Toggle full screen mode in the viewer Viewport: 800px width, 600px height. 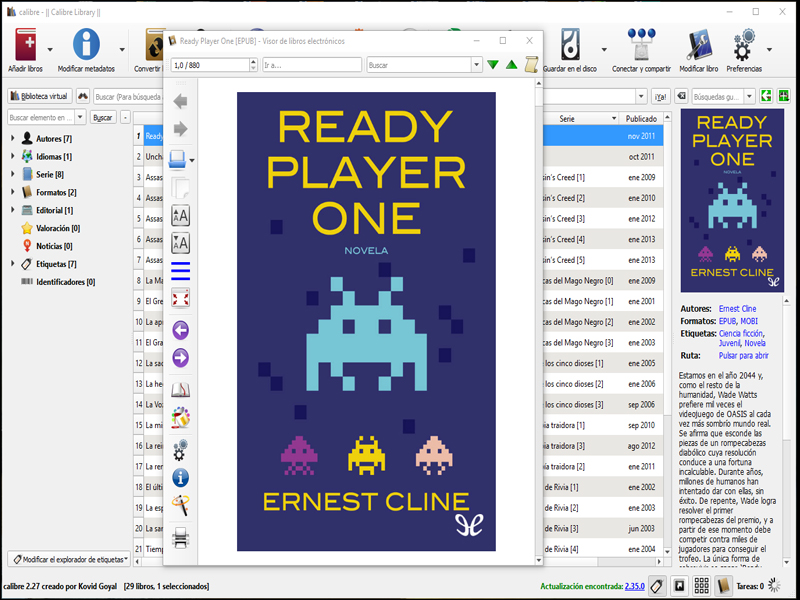pos(181,298)
